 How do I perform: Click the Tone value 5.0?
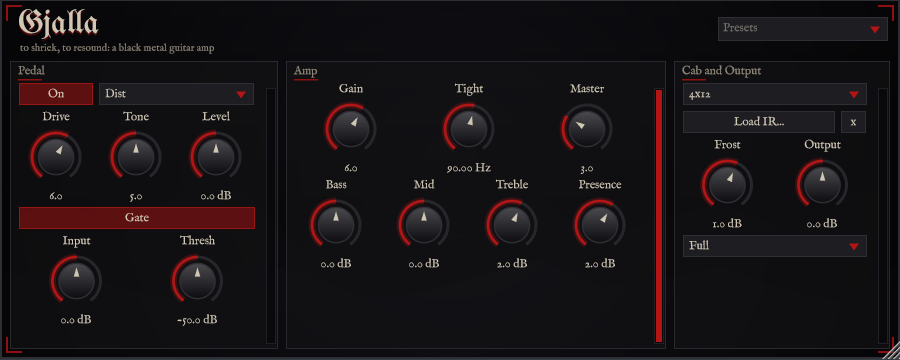[x=135, y=196]
